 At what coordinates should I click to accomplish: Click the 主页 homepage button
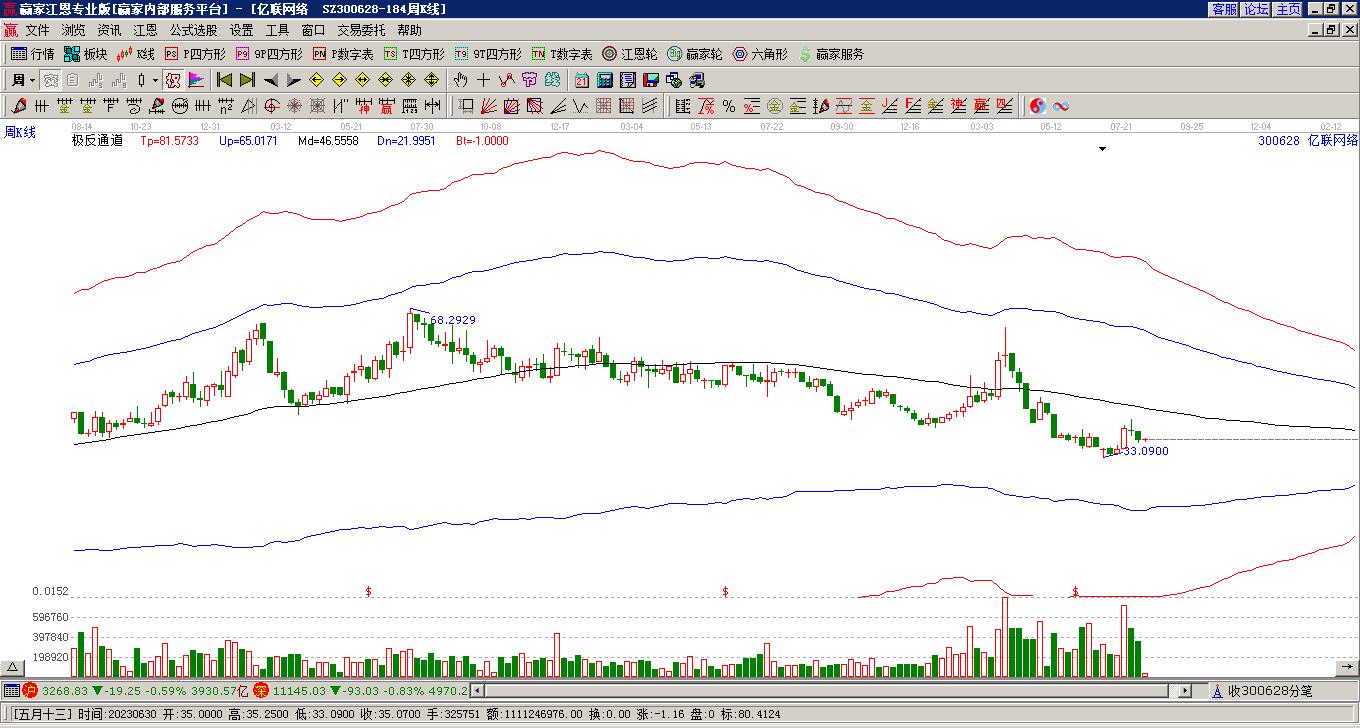(x=1288, y=9)
